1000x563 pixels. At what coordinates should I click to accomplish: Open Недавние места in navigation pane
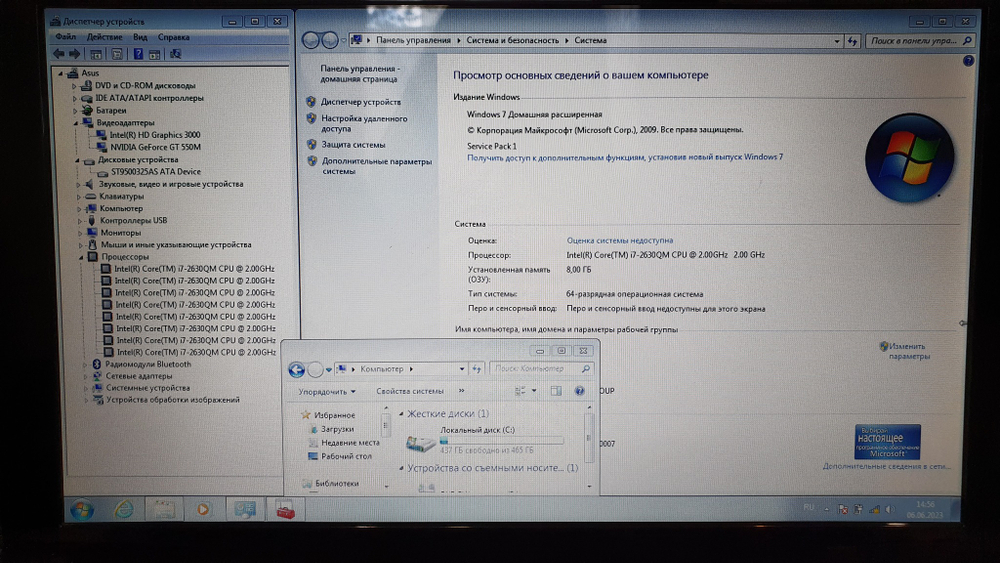click(350, 442)
